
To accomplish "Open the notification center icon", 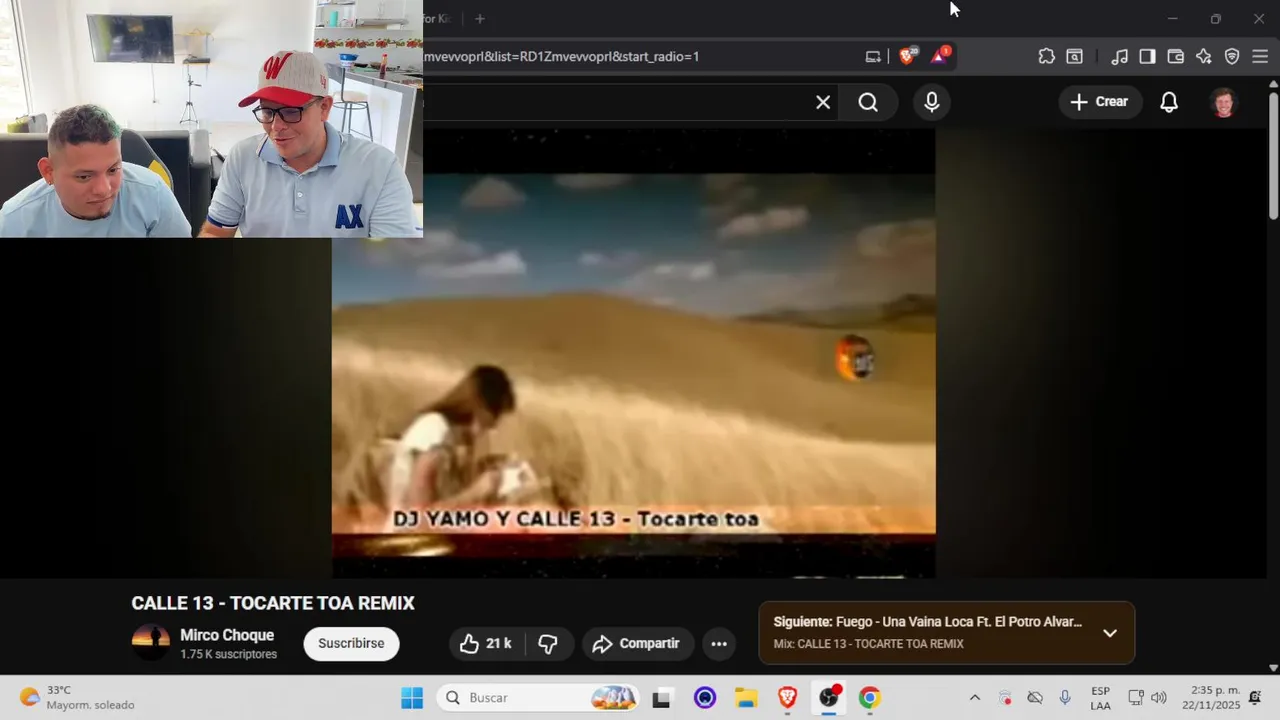I will click(1255, 698).
